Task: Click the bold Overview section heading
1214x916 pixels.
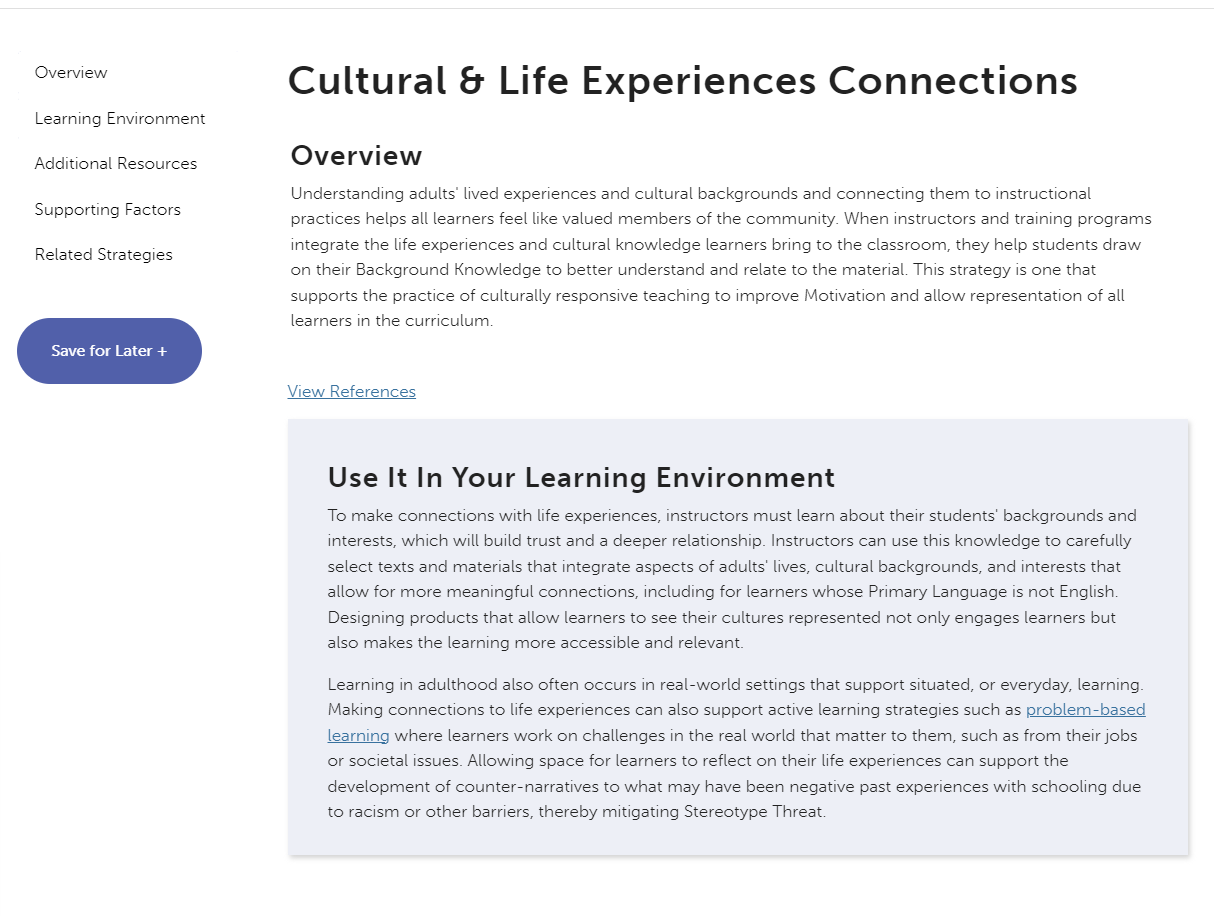Action: pos(356,156)
